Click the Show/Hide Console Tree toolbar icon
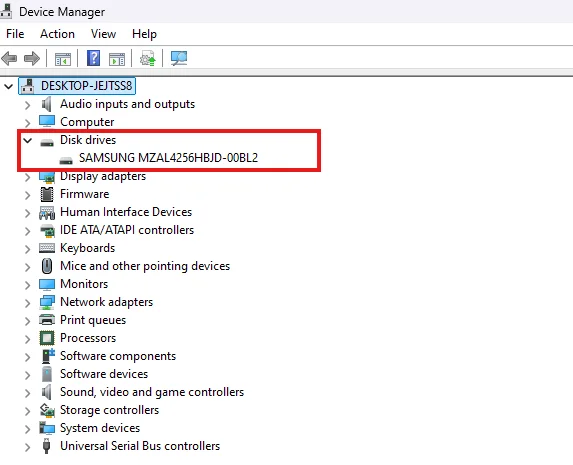The image size is (573, 465). 63,58
